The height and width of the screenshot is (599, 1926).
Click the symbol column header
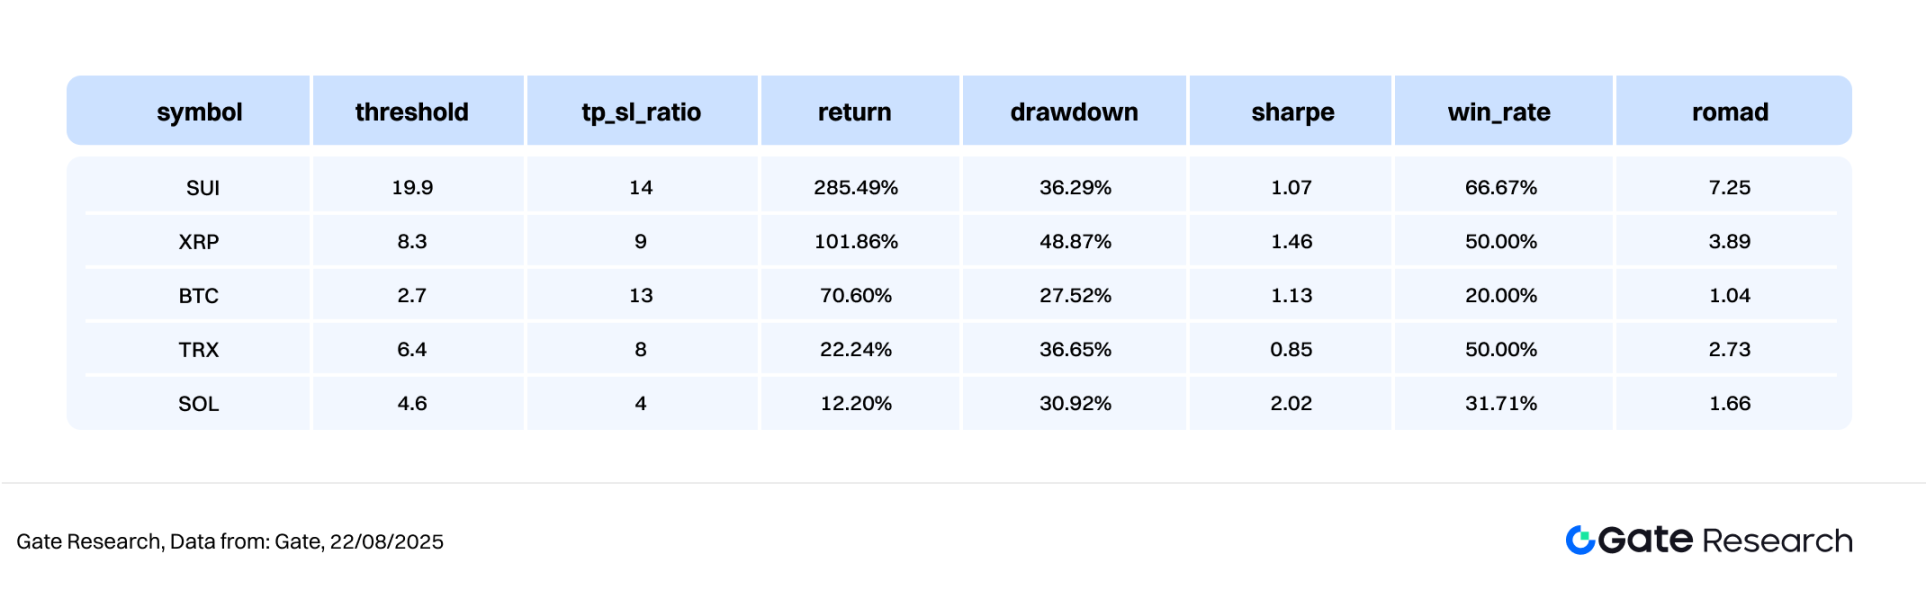199,112
